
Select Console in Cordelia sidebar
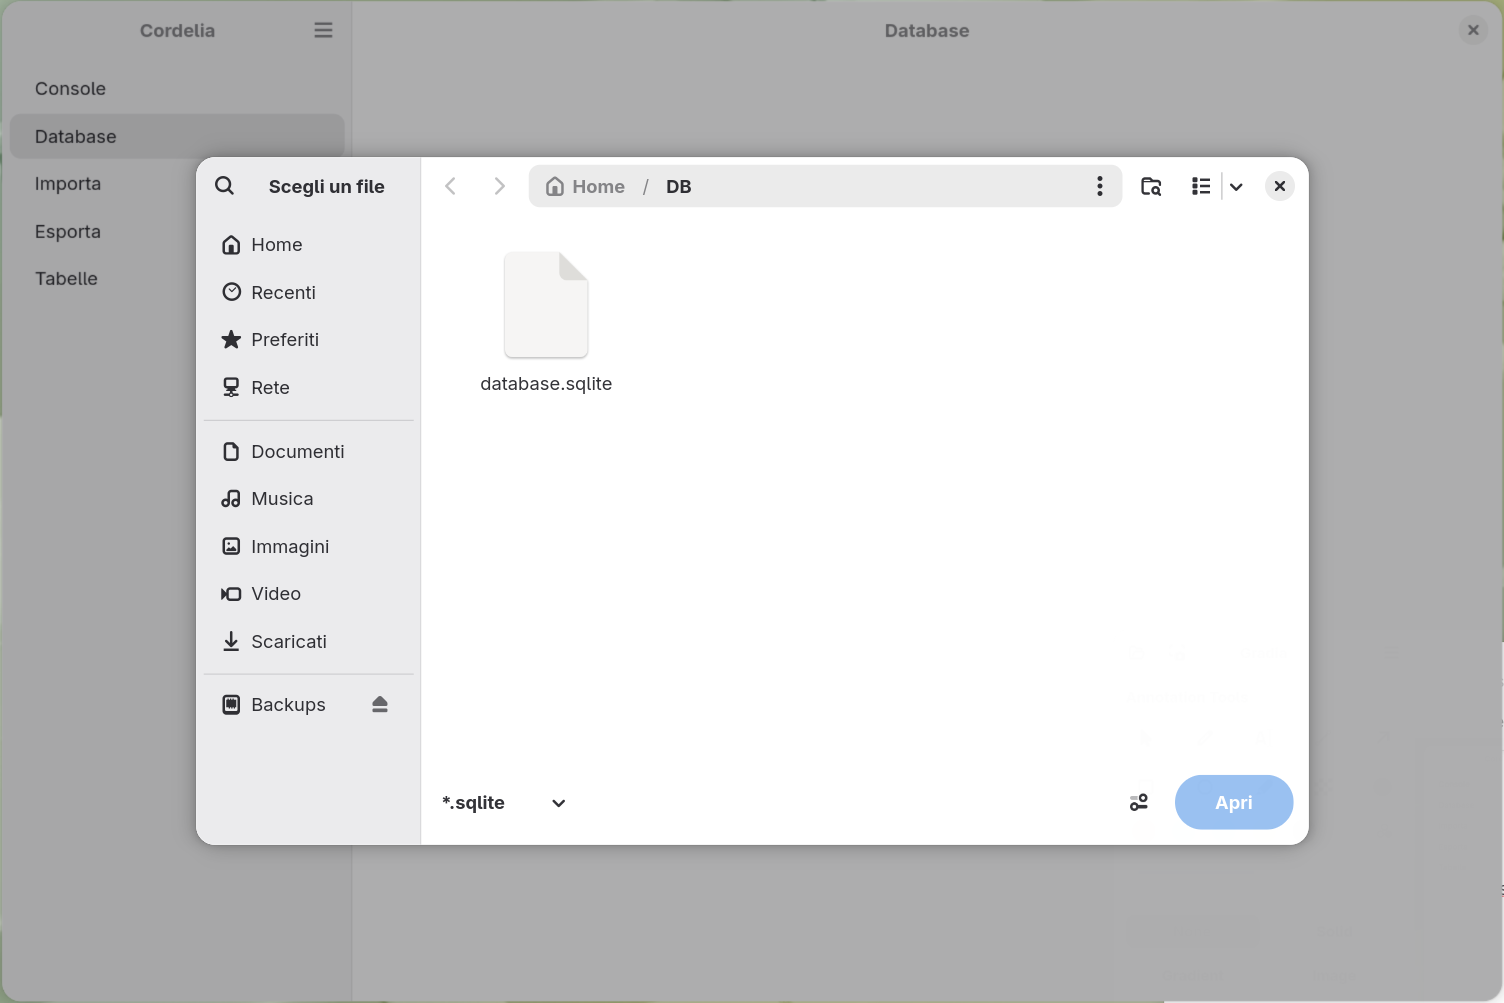[177, 89]
